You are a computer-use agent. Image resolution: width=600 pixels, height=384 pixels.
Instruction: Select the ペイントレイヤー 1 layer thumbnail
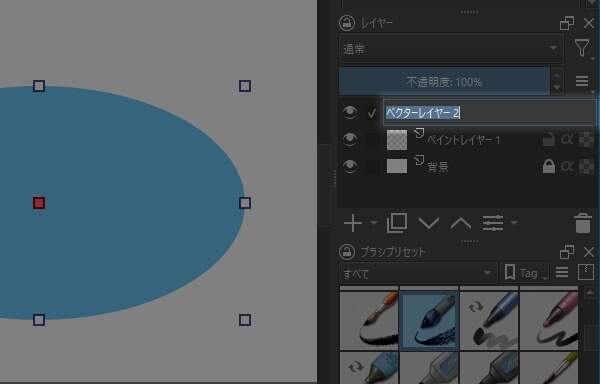pos(397,140)
